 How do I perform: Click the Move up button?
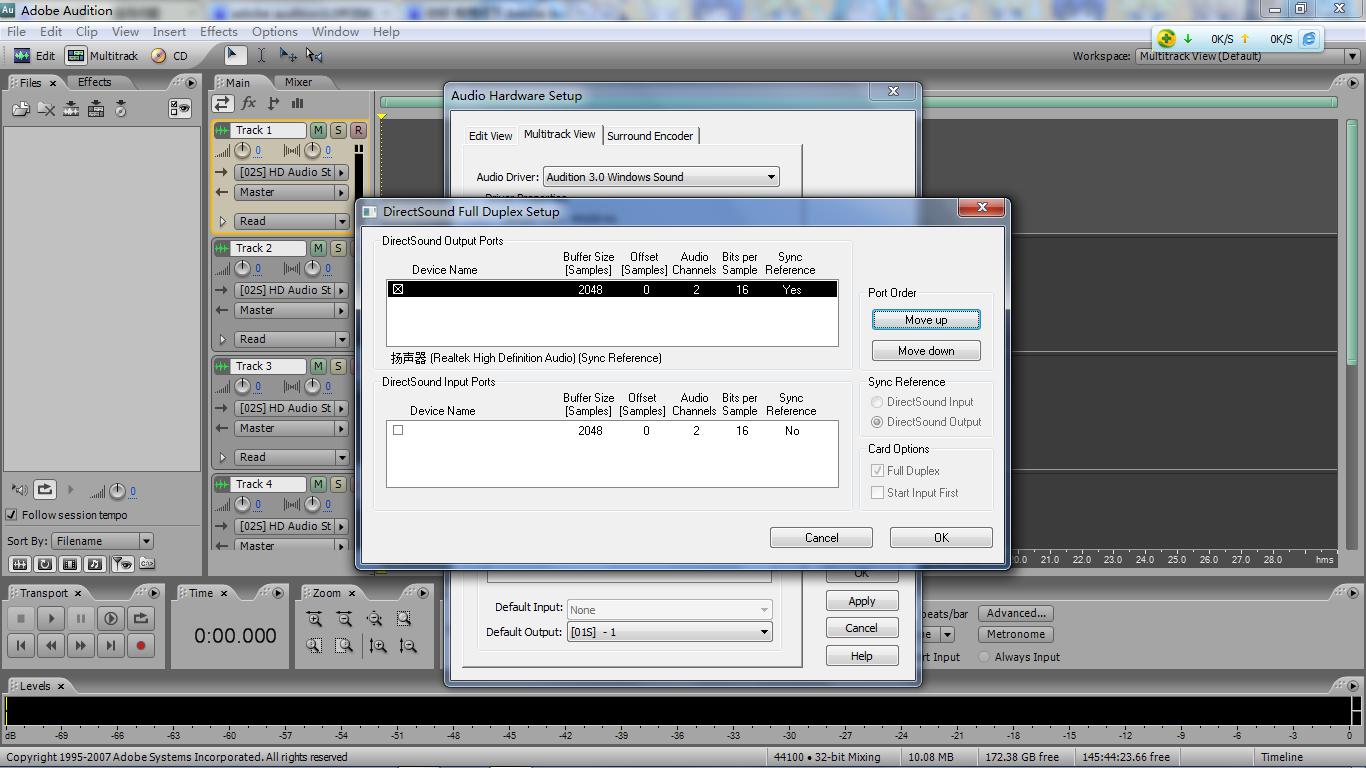926,320
